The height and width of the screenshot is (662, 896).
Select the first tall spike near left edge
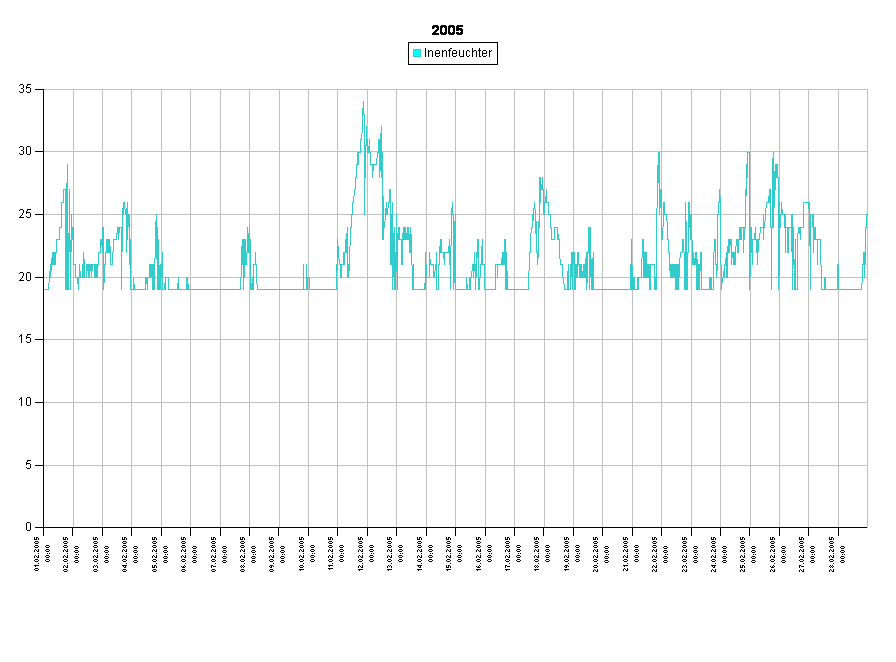(67, 166)
